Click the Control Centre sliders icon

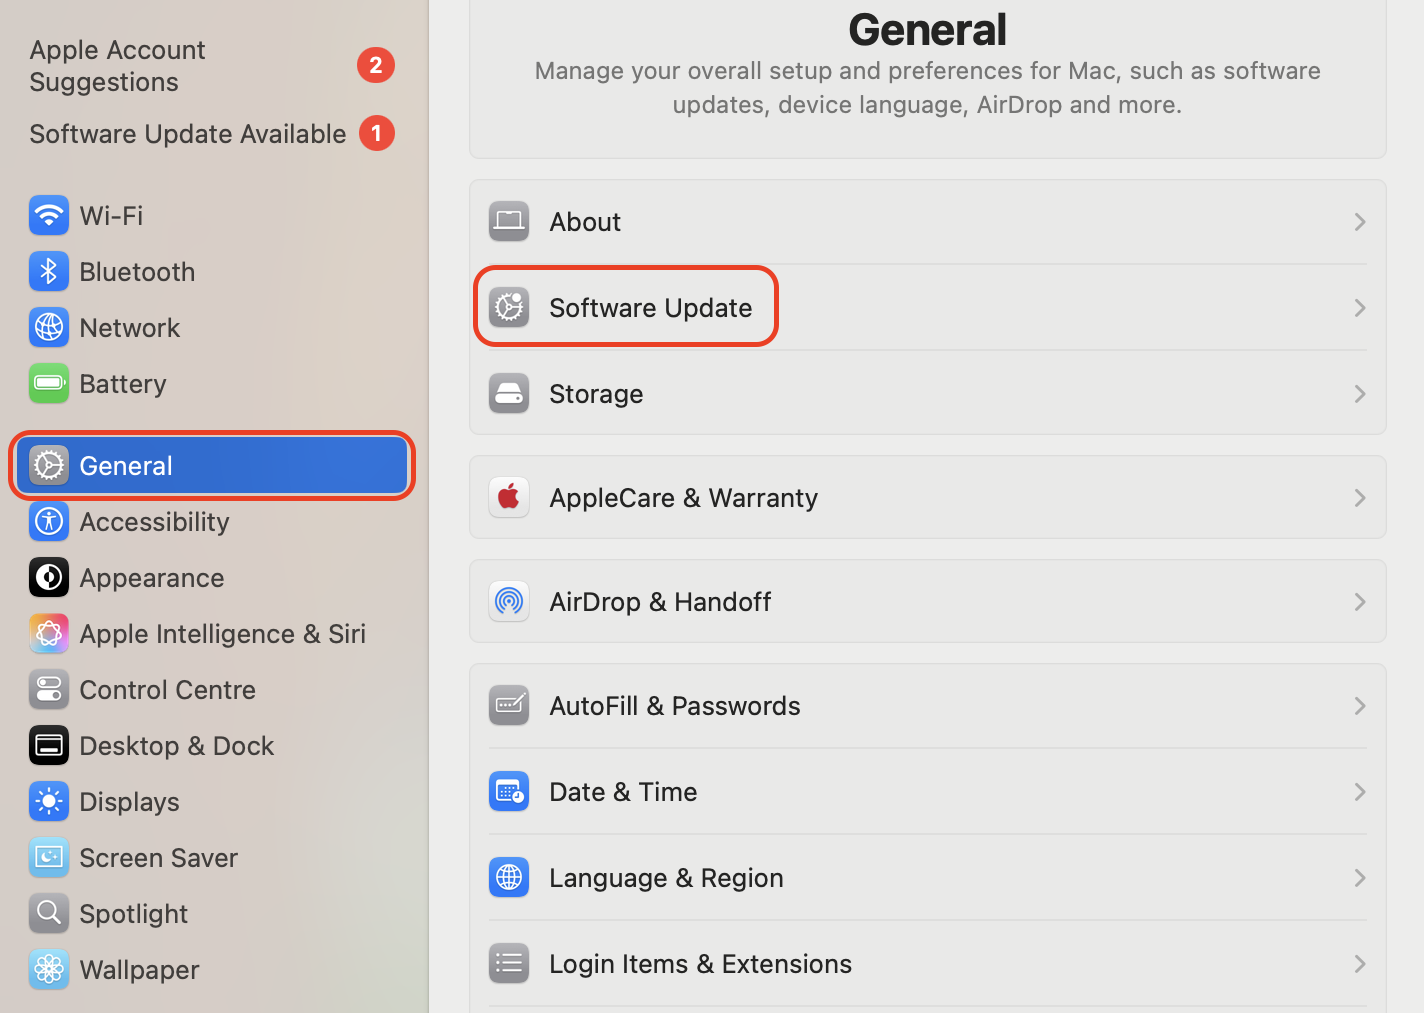click(x=49, y=689)
